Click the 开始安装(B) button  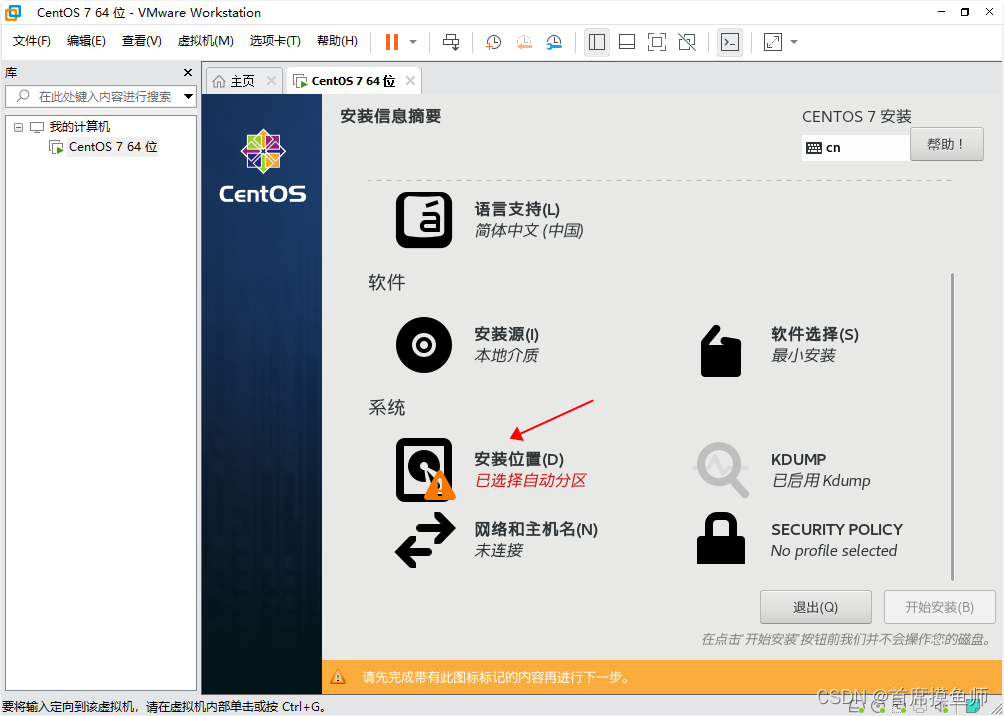939,607
